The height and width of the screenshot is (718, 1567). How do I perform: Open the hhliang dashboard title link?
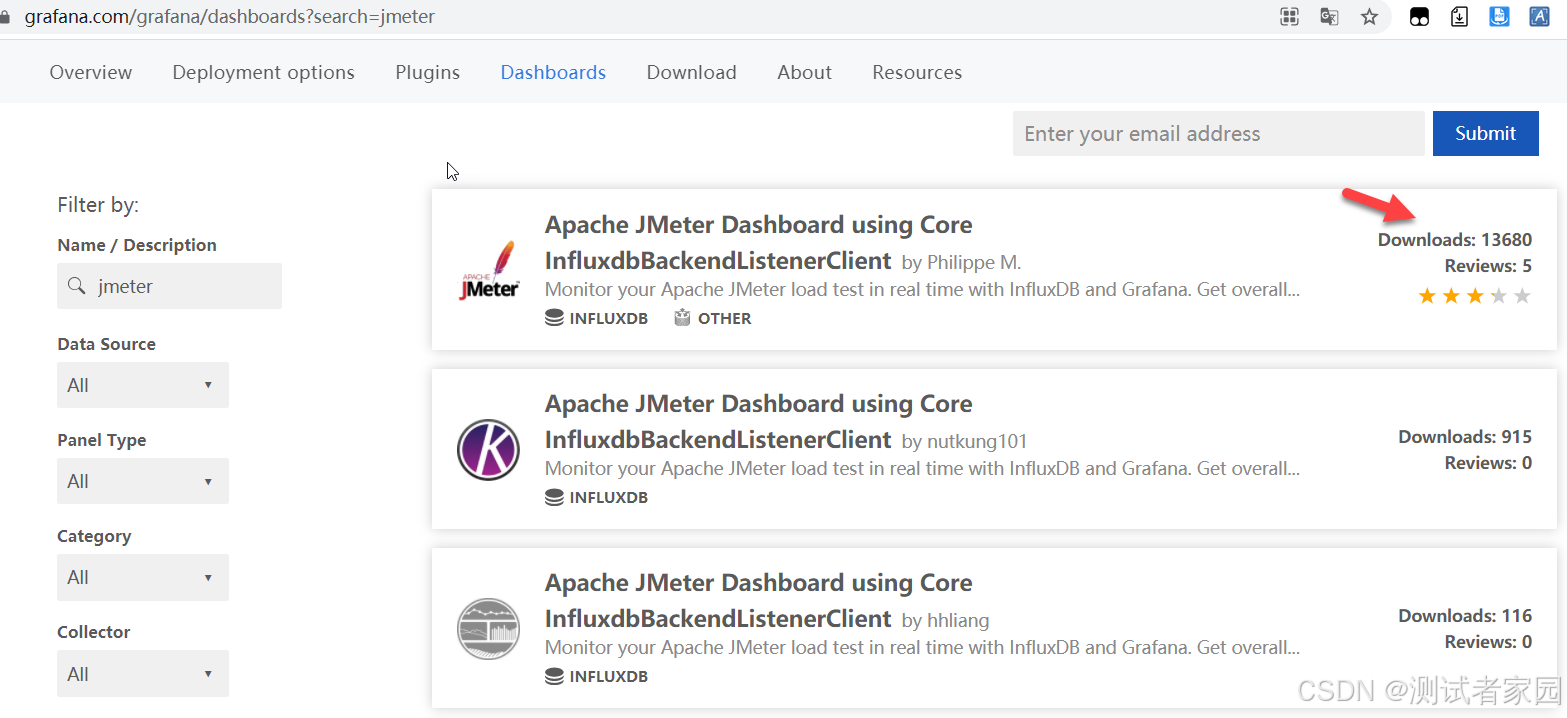coord(759,601)
